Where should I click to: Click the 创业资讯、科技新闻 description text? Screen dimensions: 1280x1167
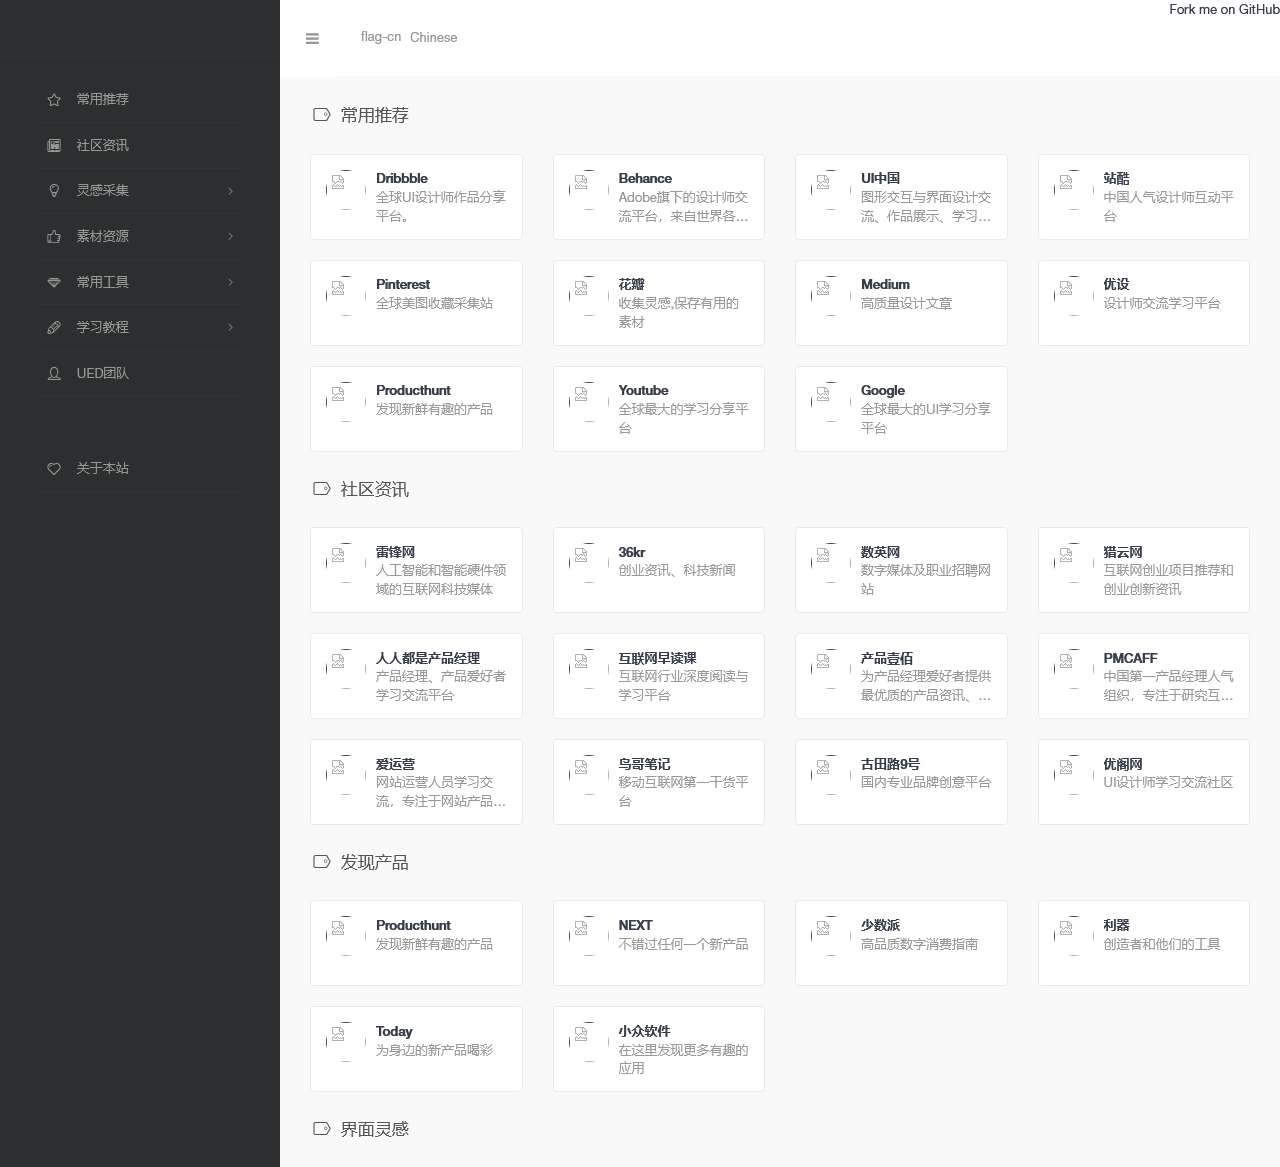(x=677, y=571)
